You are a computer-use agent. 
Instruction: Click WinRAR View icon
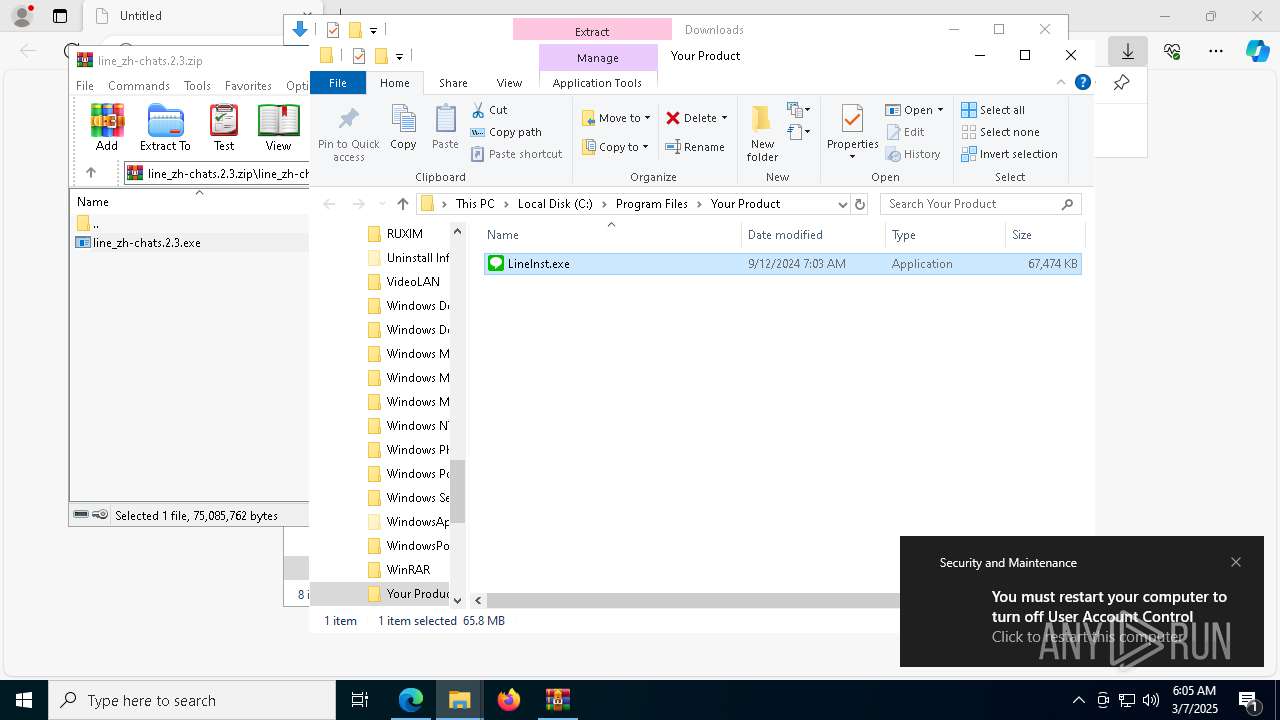278,127
